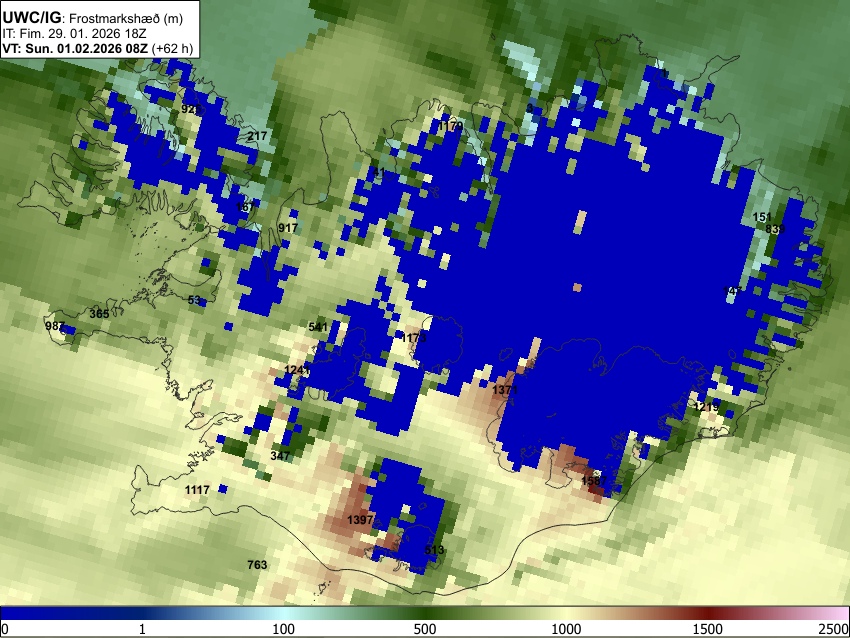This screenshot has width=850, height=638.
Task: Click the map value '1219'
Action: 706,407
